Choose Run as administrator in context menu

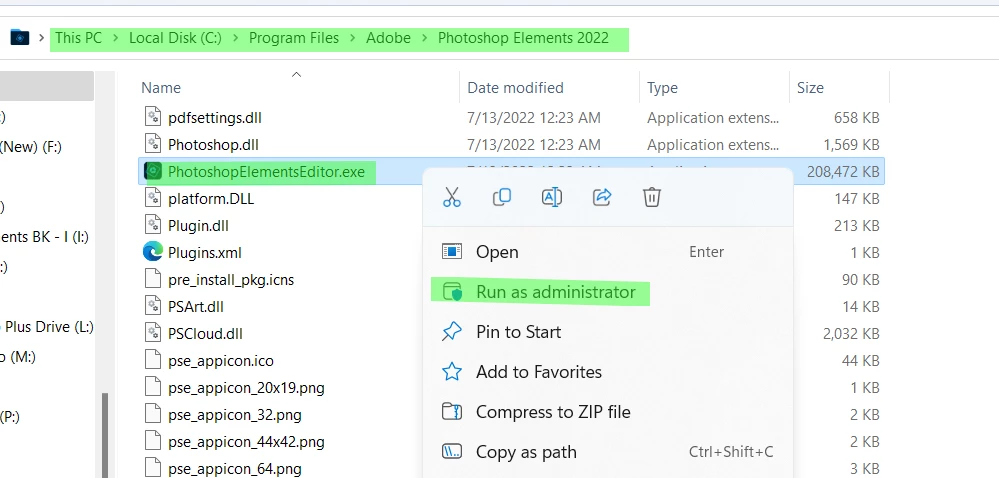coord(608,292)
